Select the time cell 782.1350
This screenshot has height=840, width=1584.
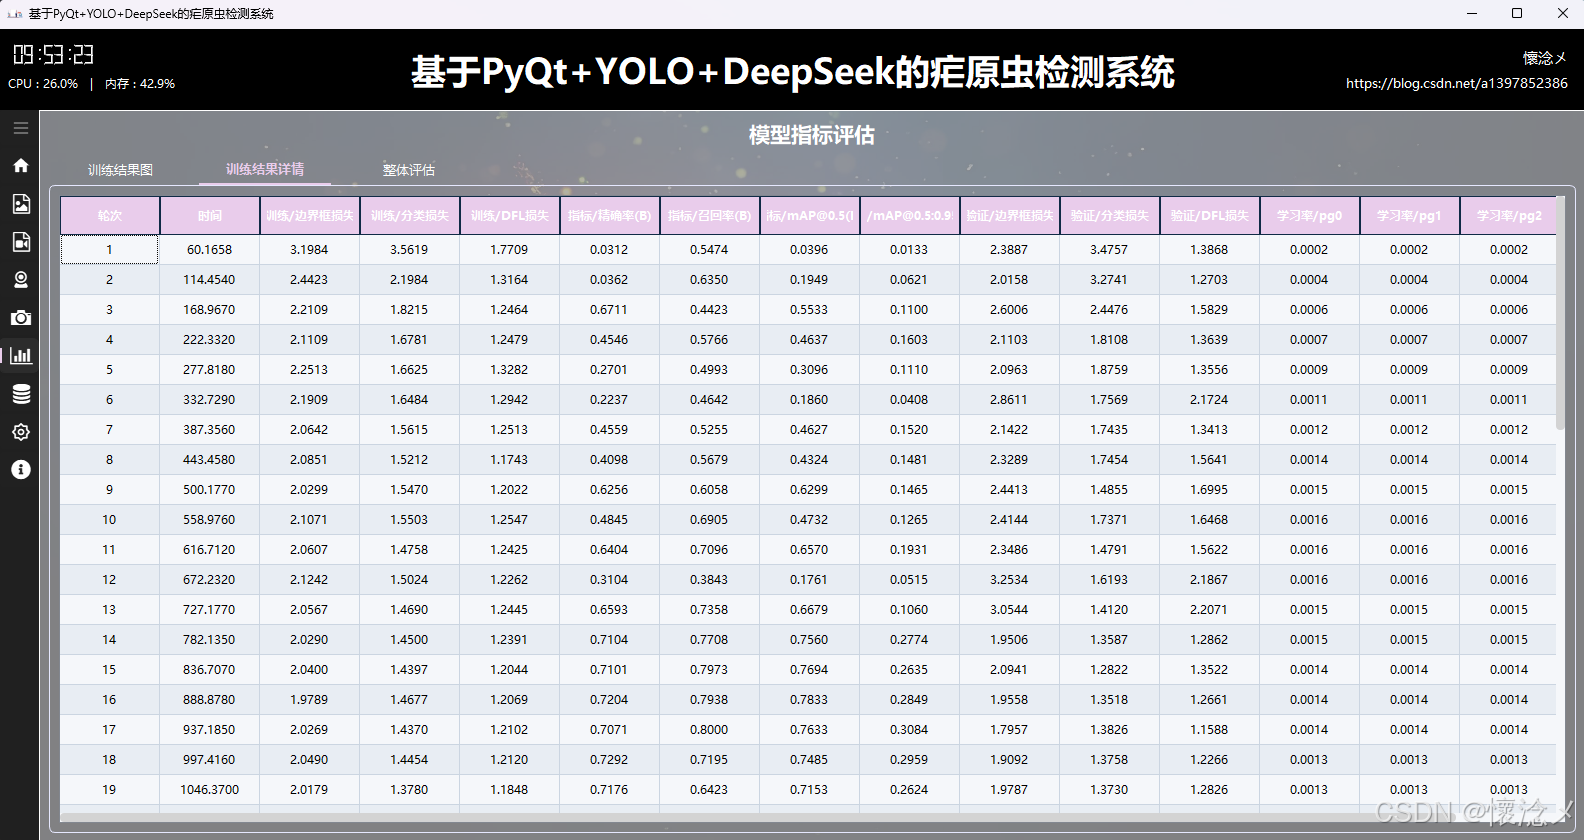(x=210, y=640)
